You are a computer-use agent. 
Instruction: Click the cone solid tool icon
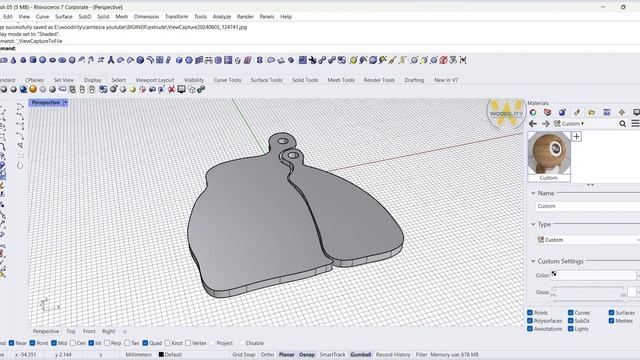[x=23, y=60]
